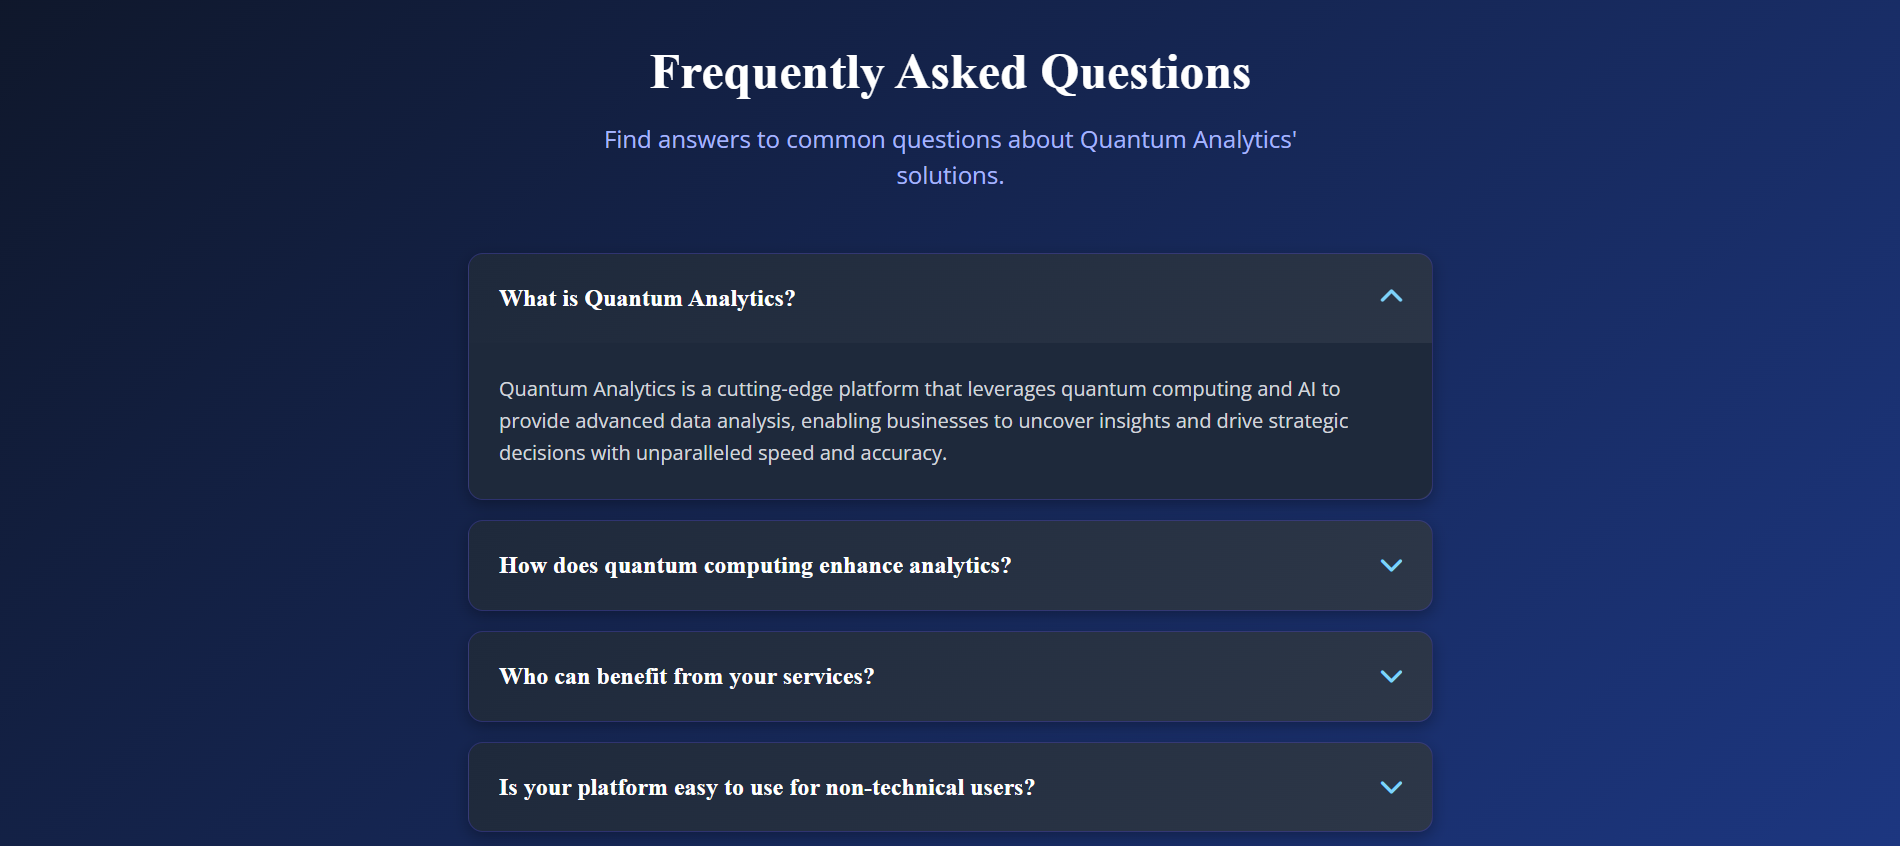Viewport: 1900px width, 846px height.
Task: Click the answer line ending "speed and accuracy."
Action: (722, 453)
